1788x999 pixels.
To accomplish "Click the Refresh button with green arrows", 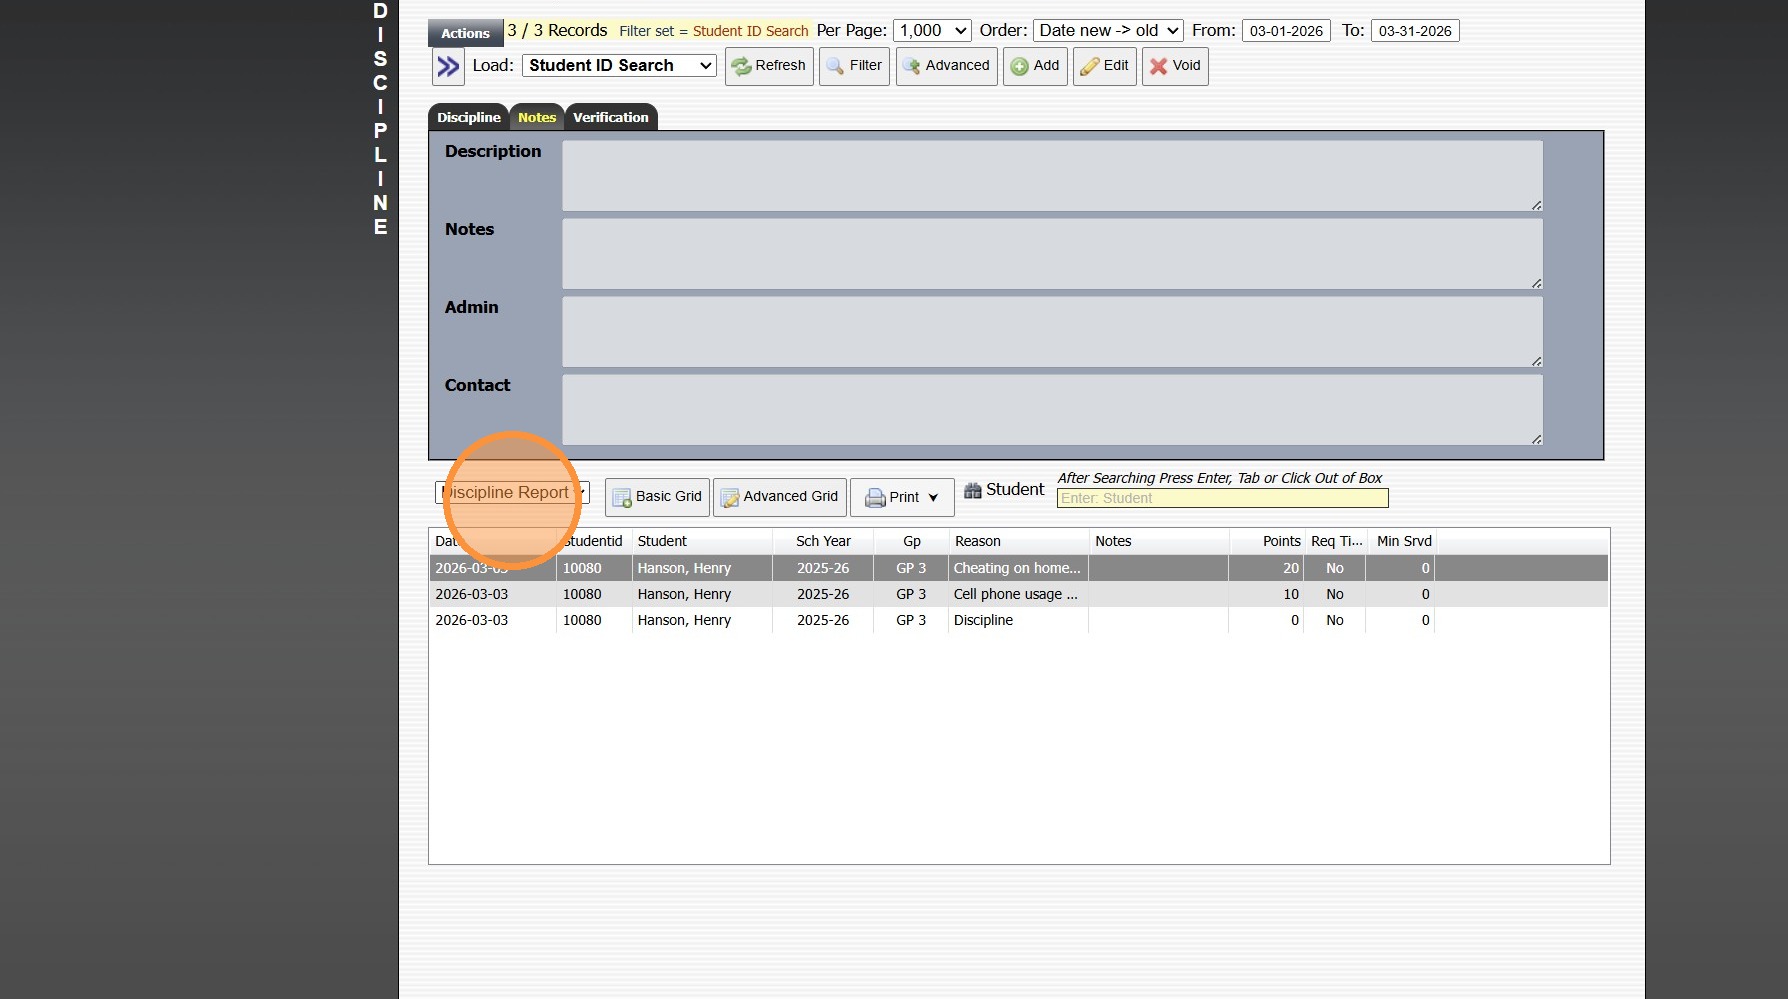I will [x=769, y=66].
